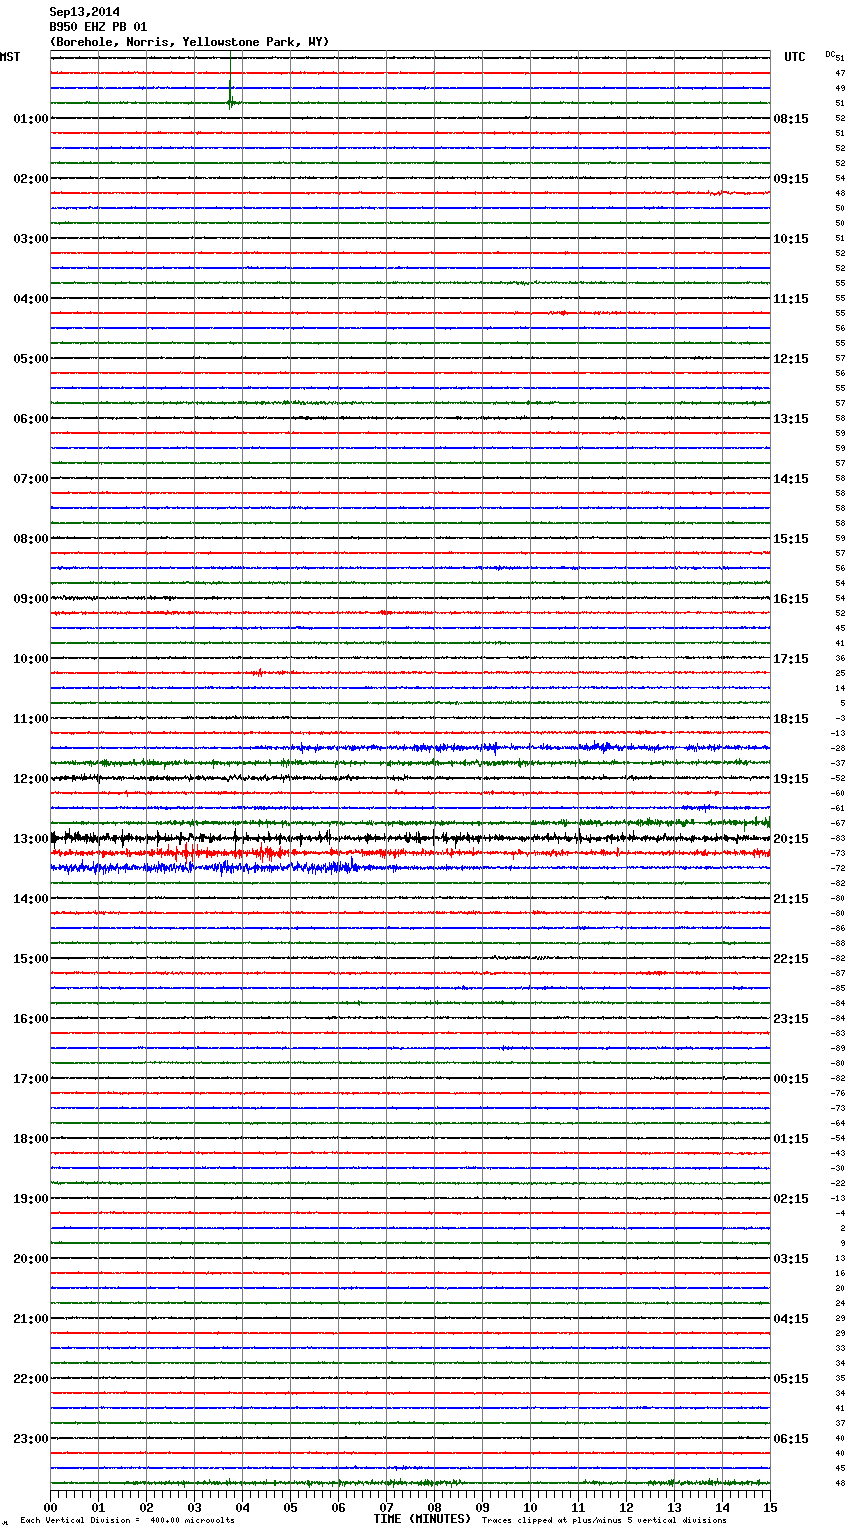The image size is (850, 1534).
Task: Click the 08:15 UTC time label
Action: click(x=791, y=119)
